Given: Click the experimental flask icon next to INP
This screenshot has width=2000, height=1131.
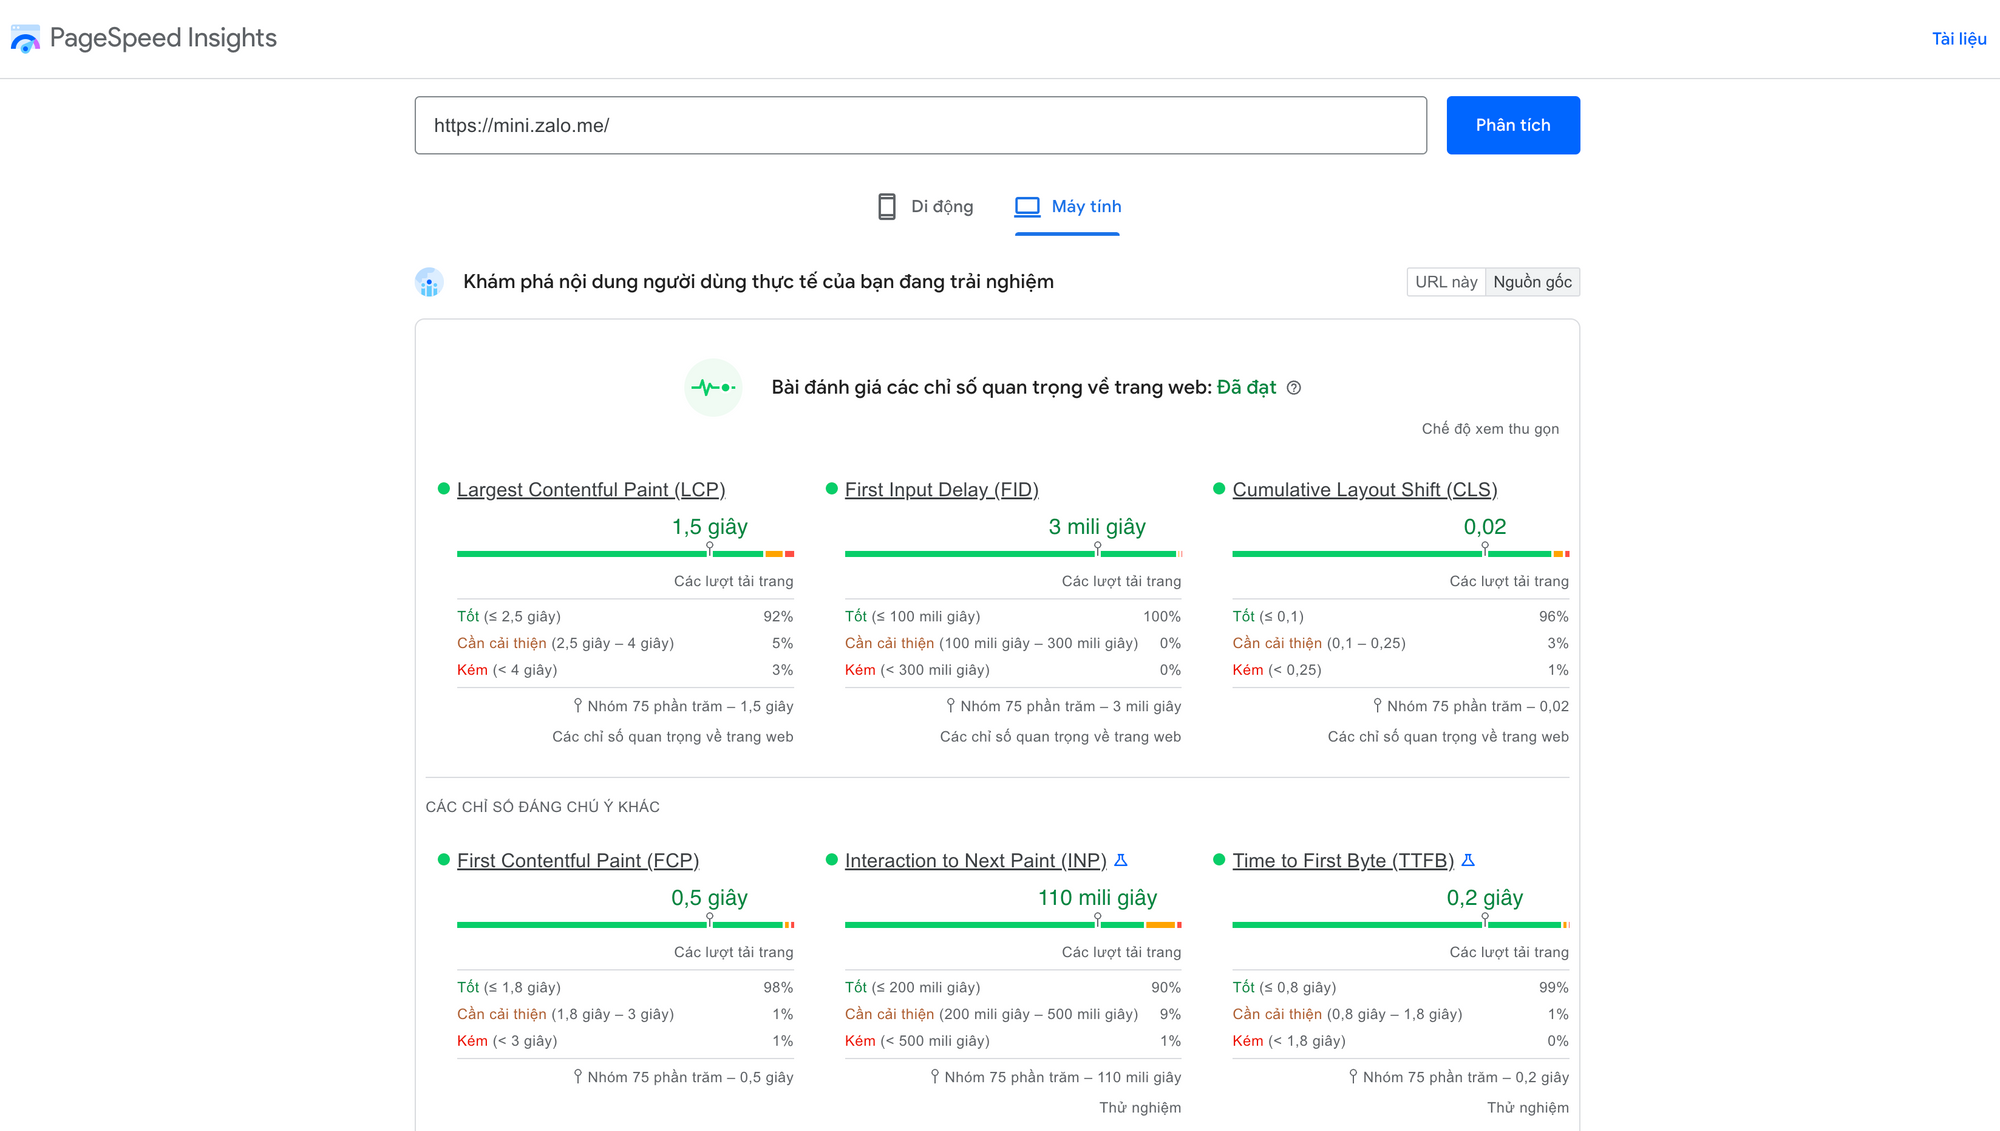Looking at the screenshot, I should (1121, 860).
